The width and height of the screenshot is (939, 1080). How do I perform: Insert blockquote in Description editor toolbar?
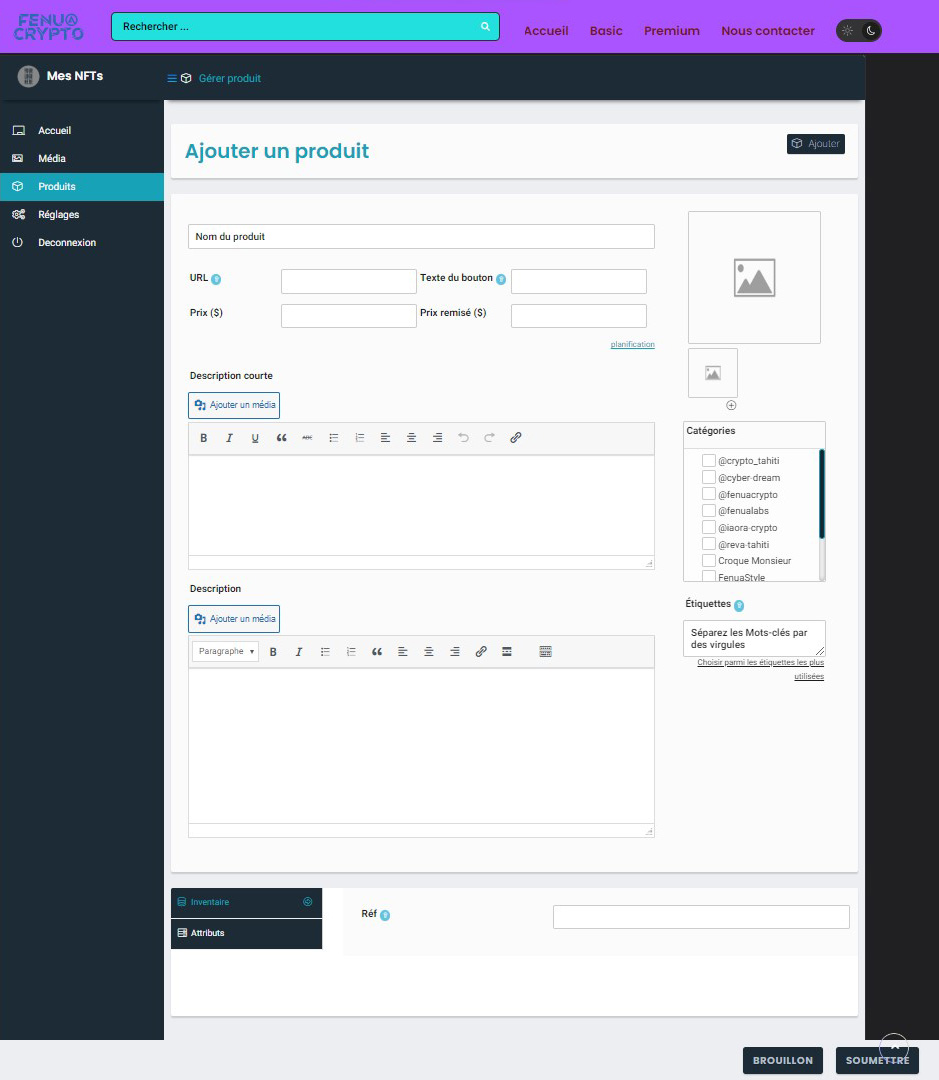pyautogui.click(x=377, y=652)
